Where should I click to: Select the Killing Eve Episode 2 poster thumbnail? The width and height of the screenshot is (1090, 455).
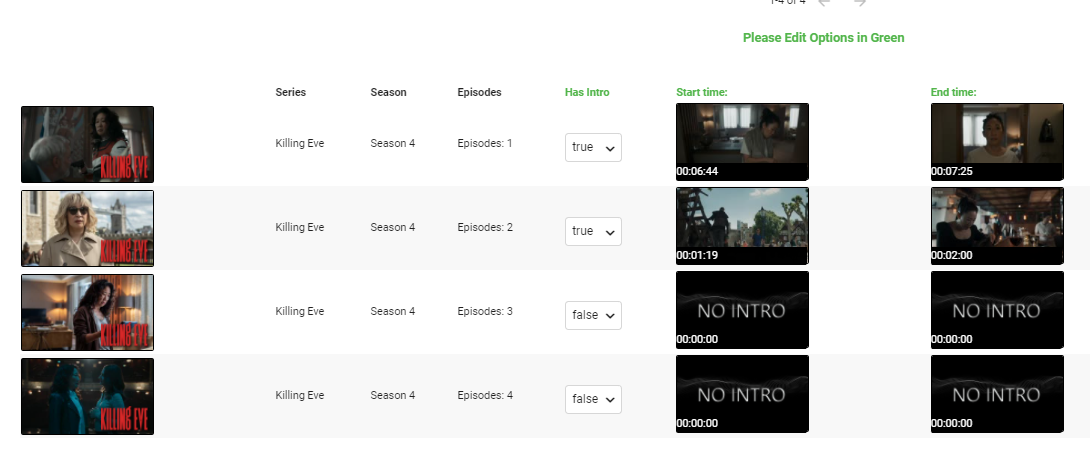click(x=88, y=229)
